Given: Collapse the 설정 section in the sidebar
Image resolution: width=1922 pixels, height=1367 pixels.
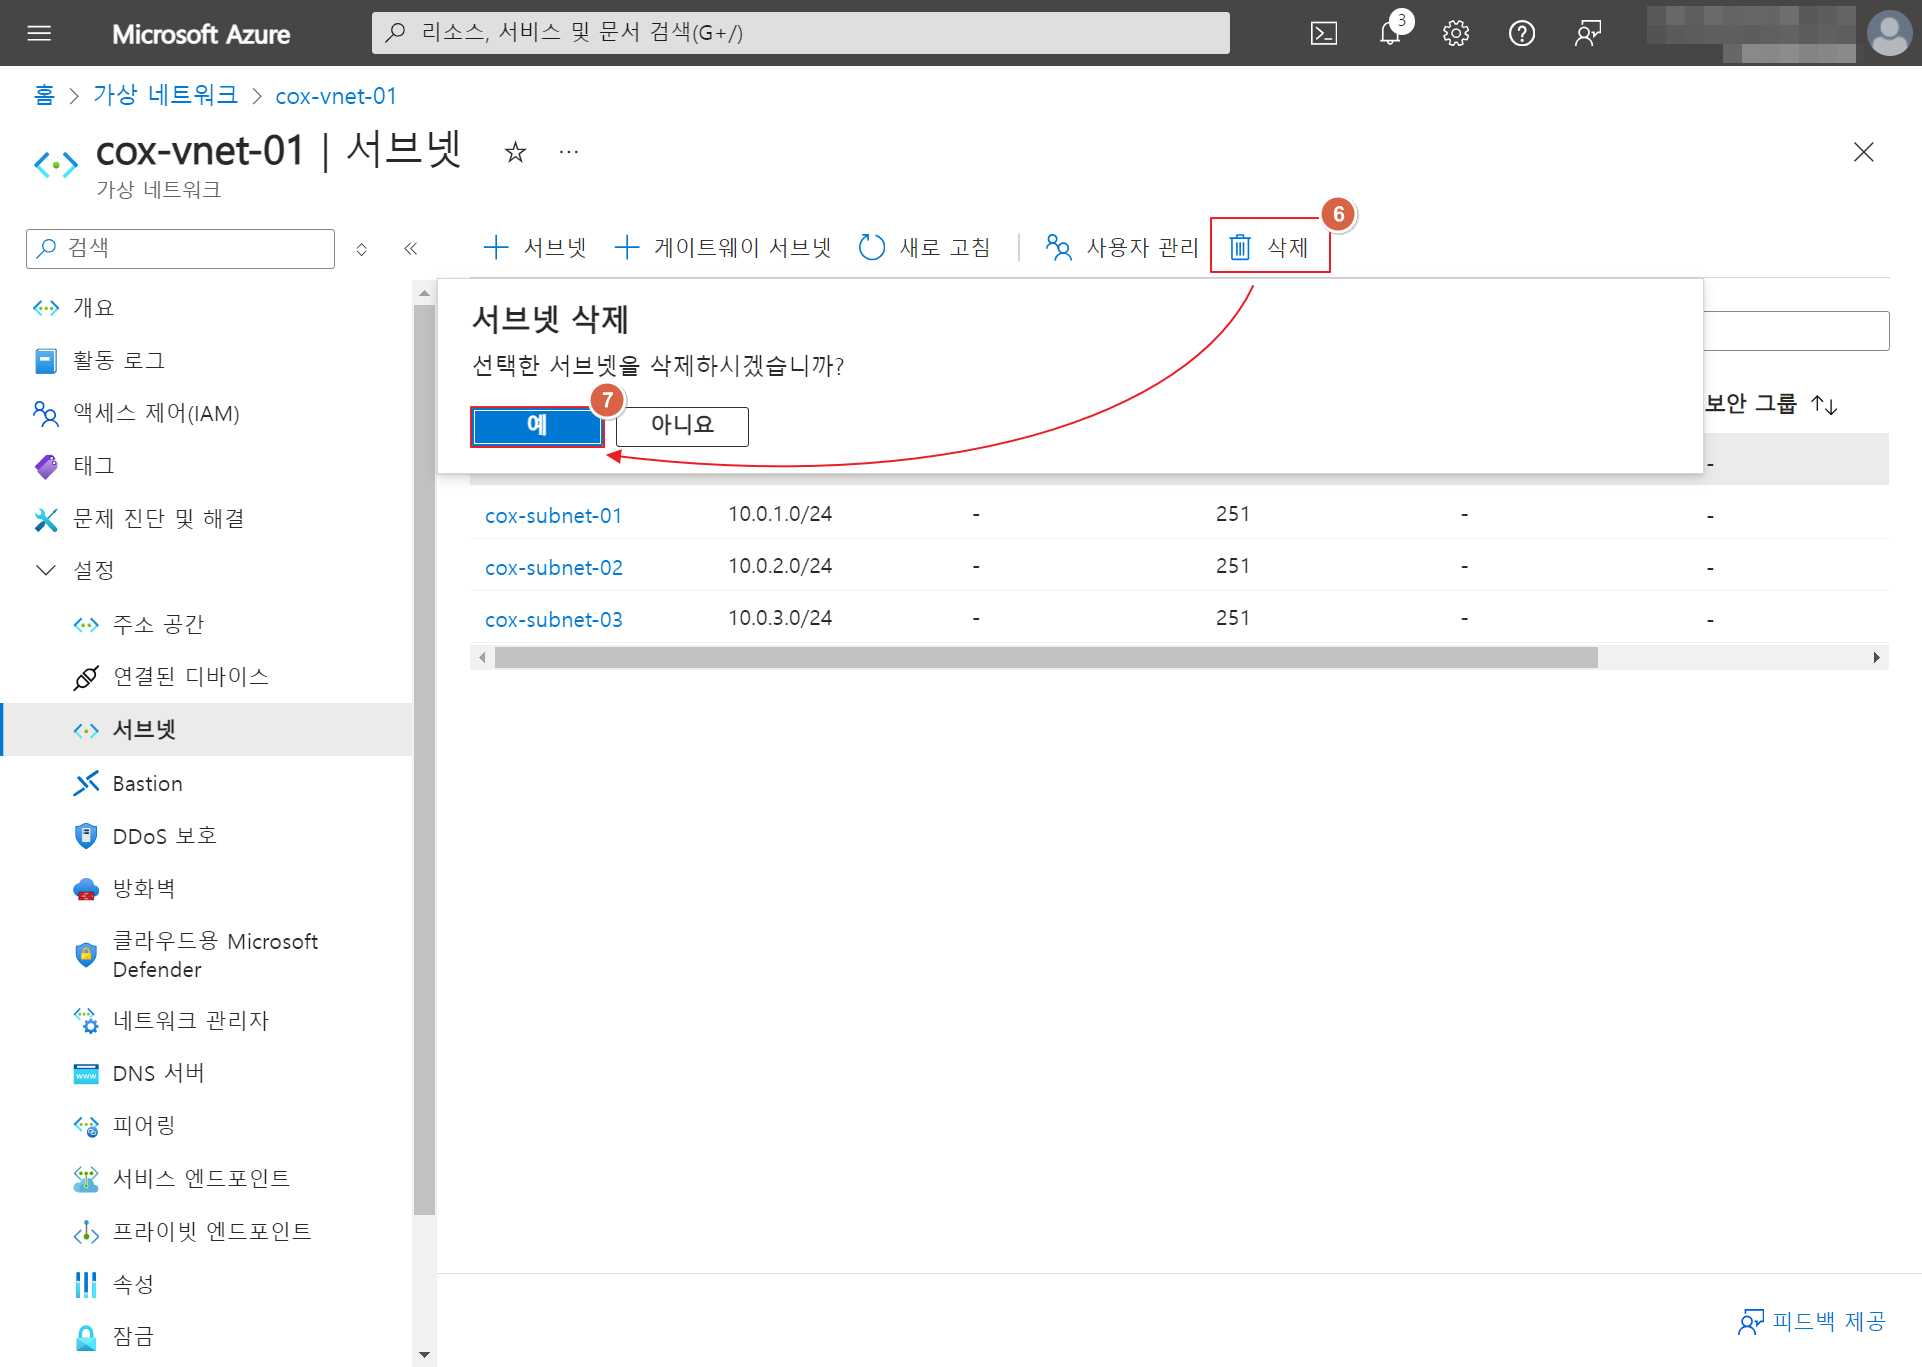Looking at the screenshot, I should pyautogui.click(x=46, y=570).
